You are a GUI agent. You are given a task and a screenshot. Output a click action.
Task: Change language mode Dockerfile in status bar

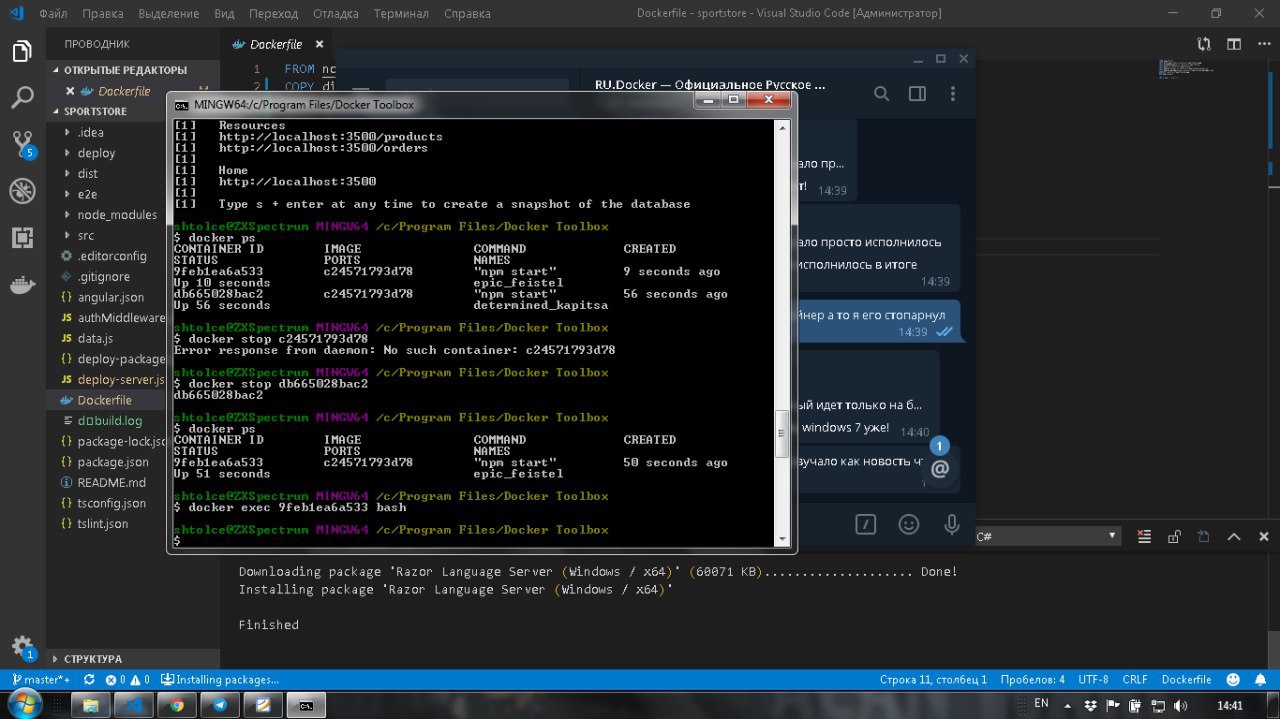tap(1186, 680)
